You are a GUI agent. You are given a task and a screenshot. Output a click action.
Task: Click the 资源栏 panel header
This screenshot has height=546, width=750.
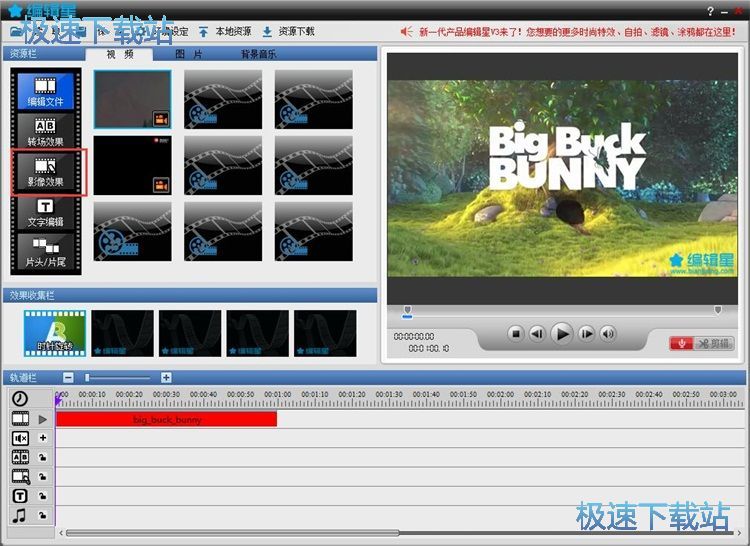tap(23, 54)
